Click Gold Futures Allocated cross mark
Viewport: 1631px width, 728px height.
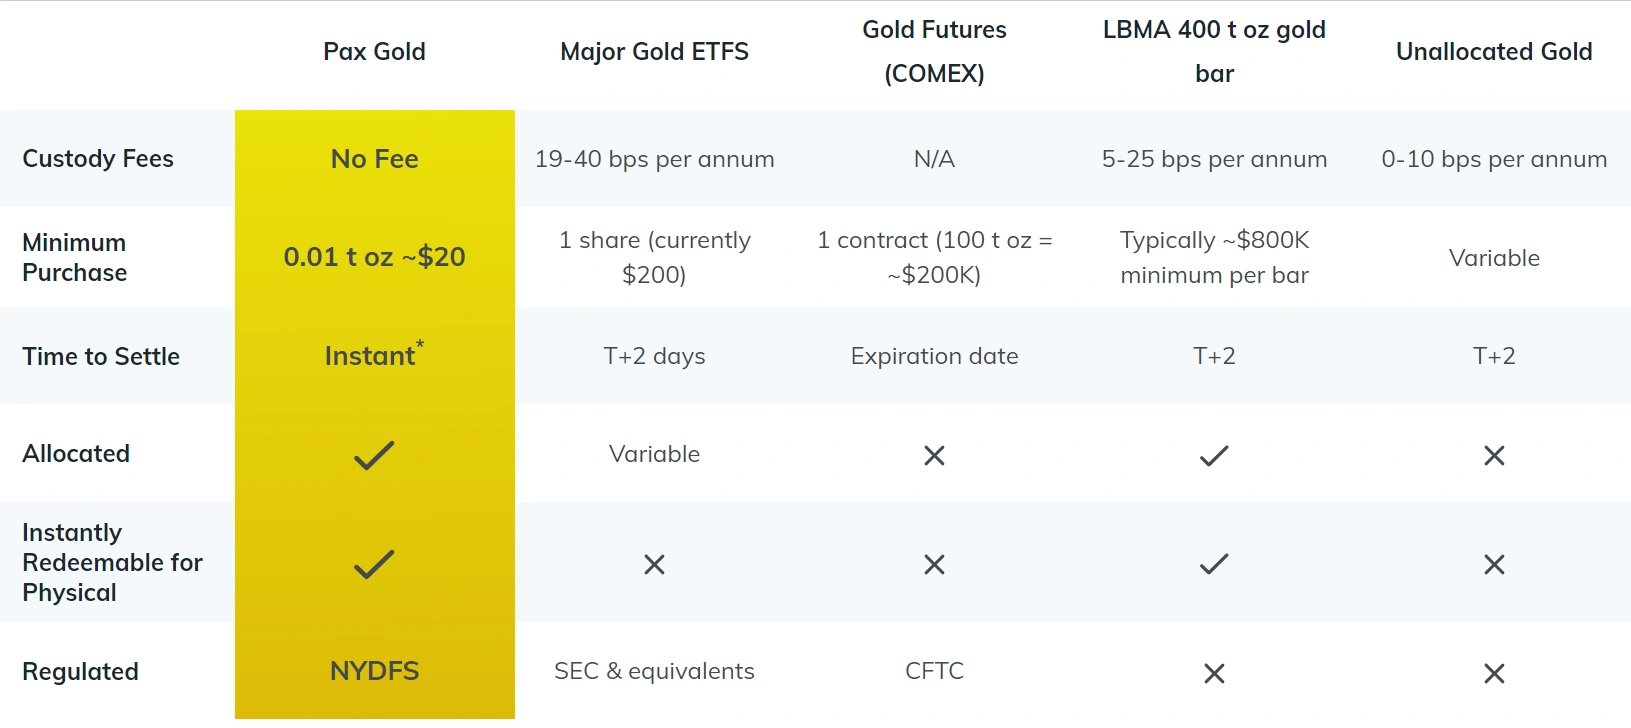click(x=934, y=455)
